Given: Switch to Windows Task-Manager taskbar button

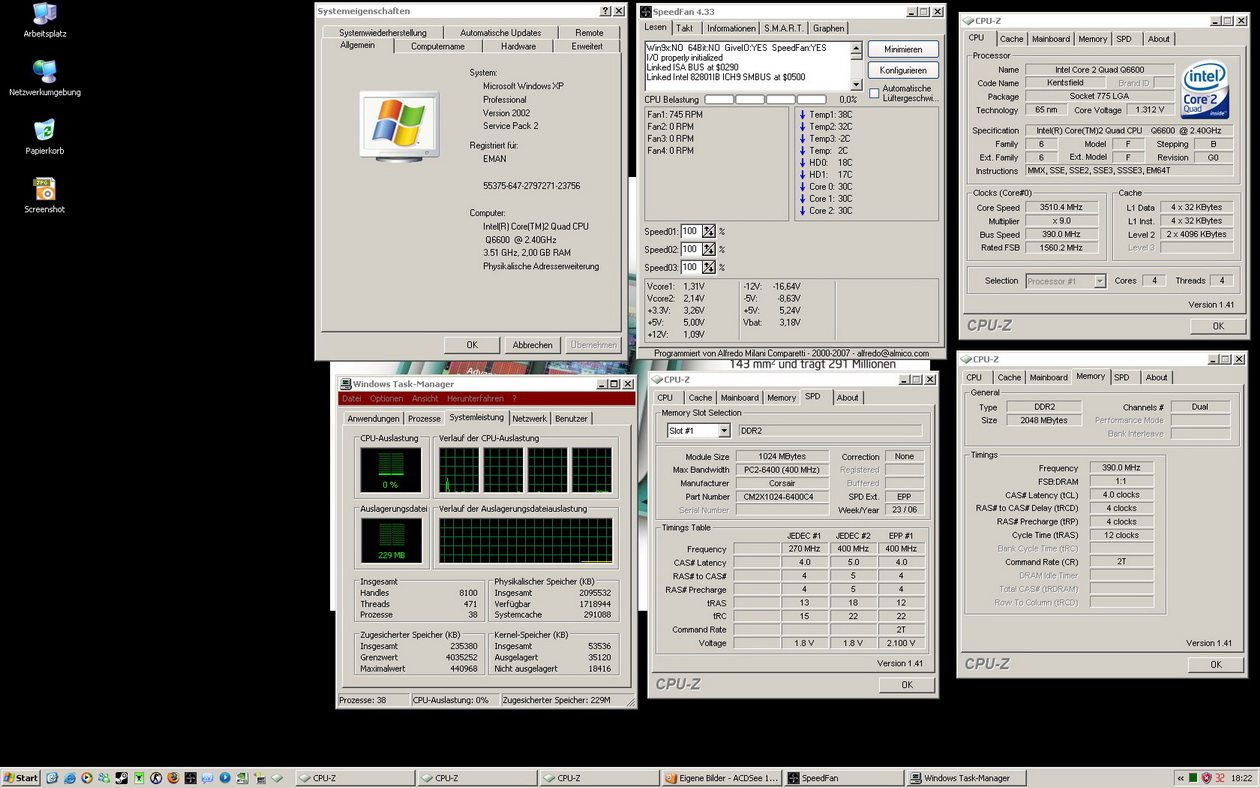Looking at the screenshot, I should [x=966, y=778].
